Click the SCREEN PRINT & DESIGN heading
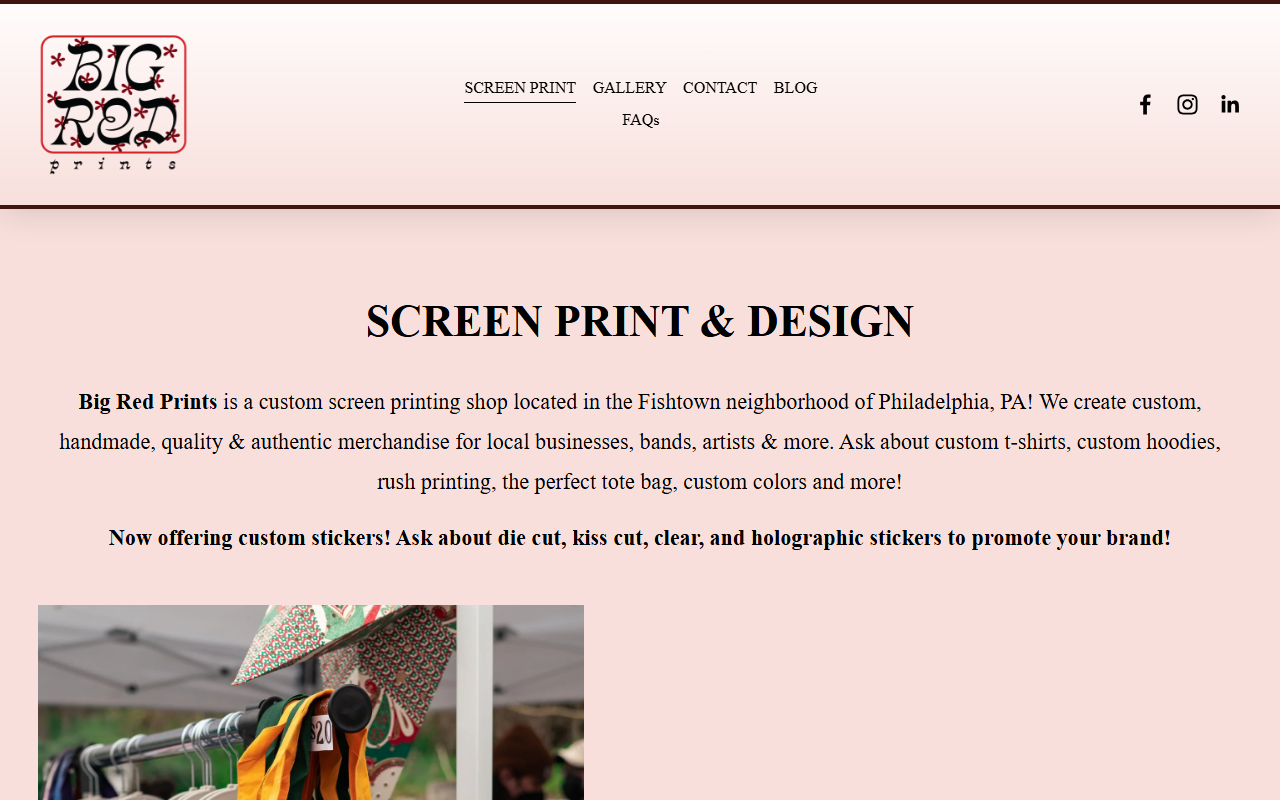This screenshot has height=800, width=1280. coord(640,321)
